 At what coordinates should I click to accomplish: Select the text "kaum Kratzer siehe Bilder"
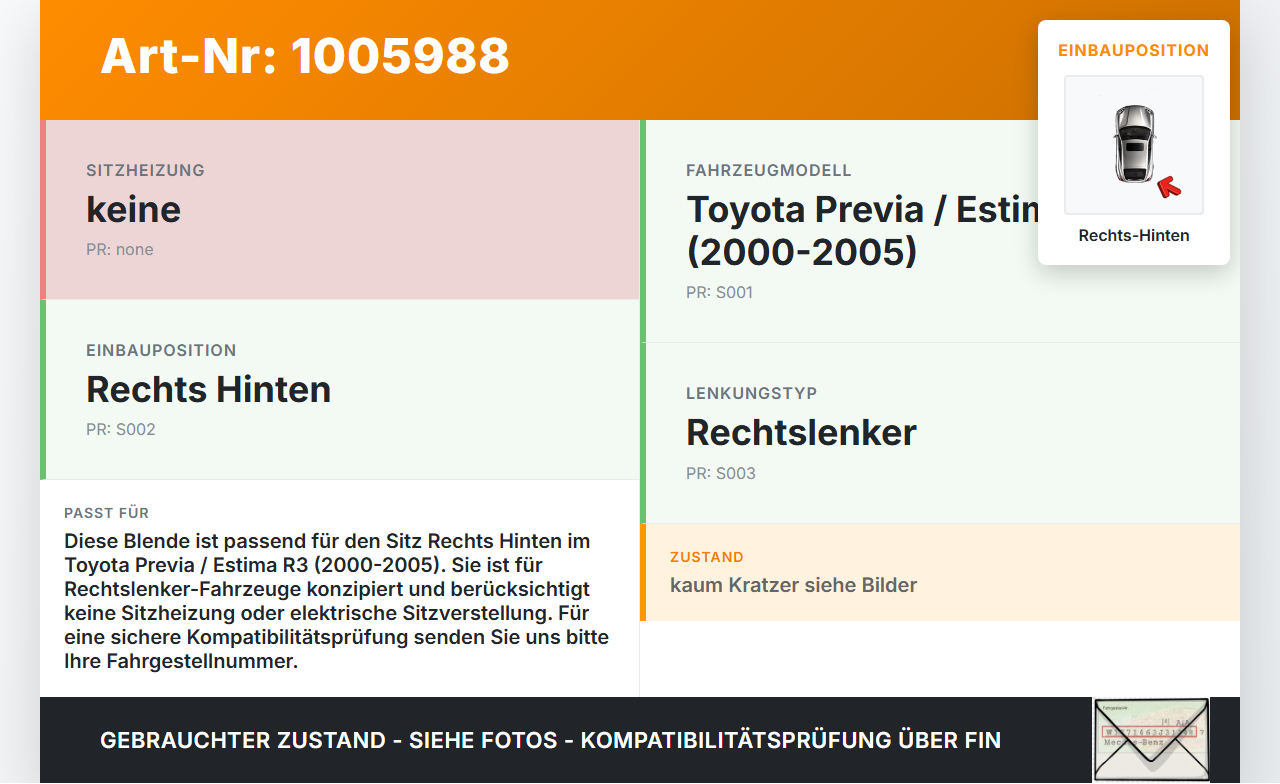(793, 585)
